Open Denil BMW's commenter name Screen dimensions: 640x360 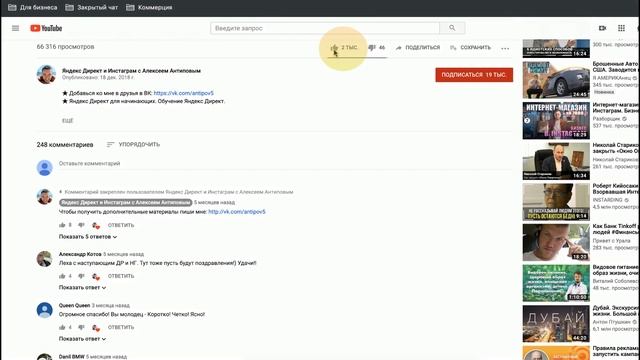[x=71, y=357]
